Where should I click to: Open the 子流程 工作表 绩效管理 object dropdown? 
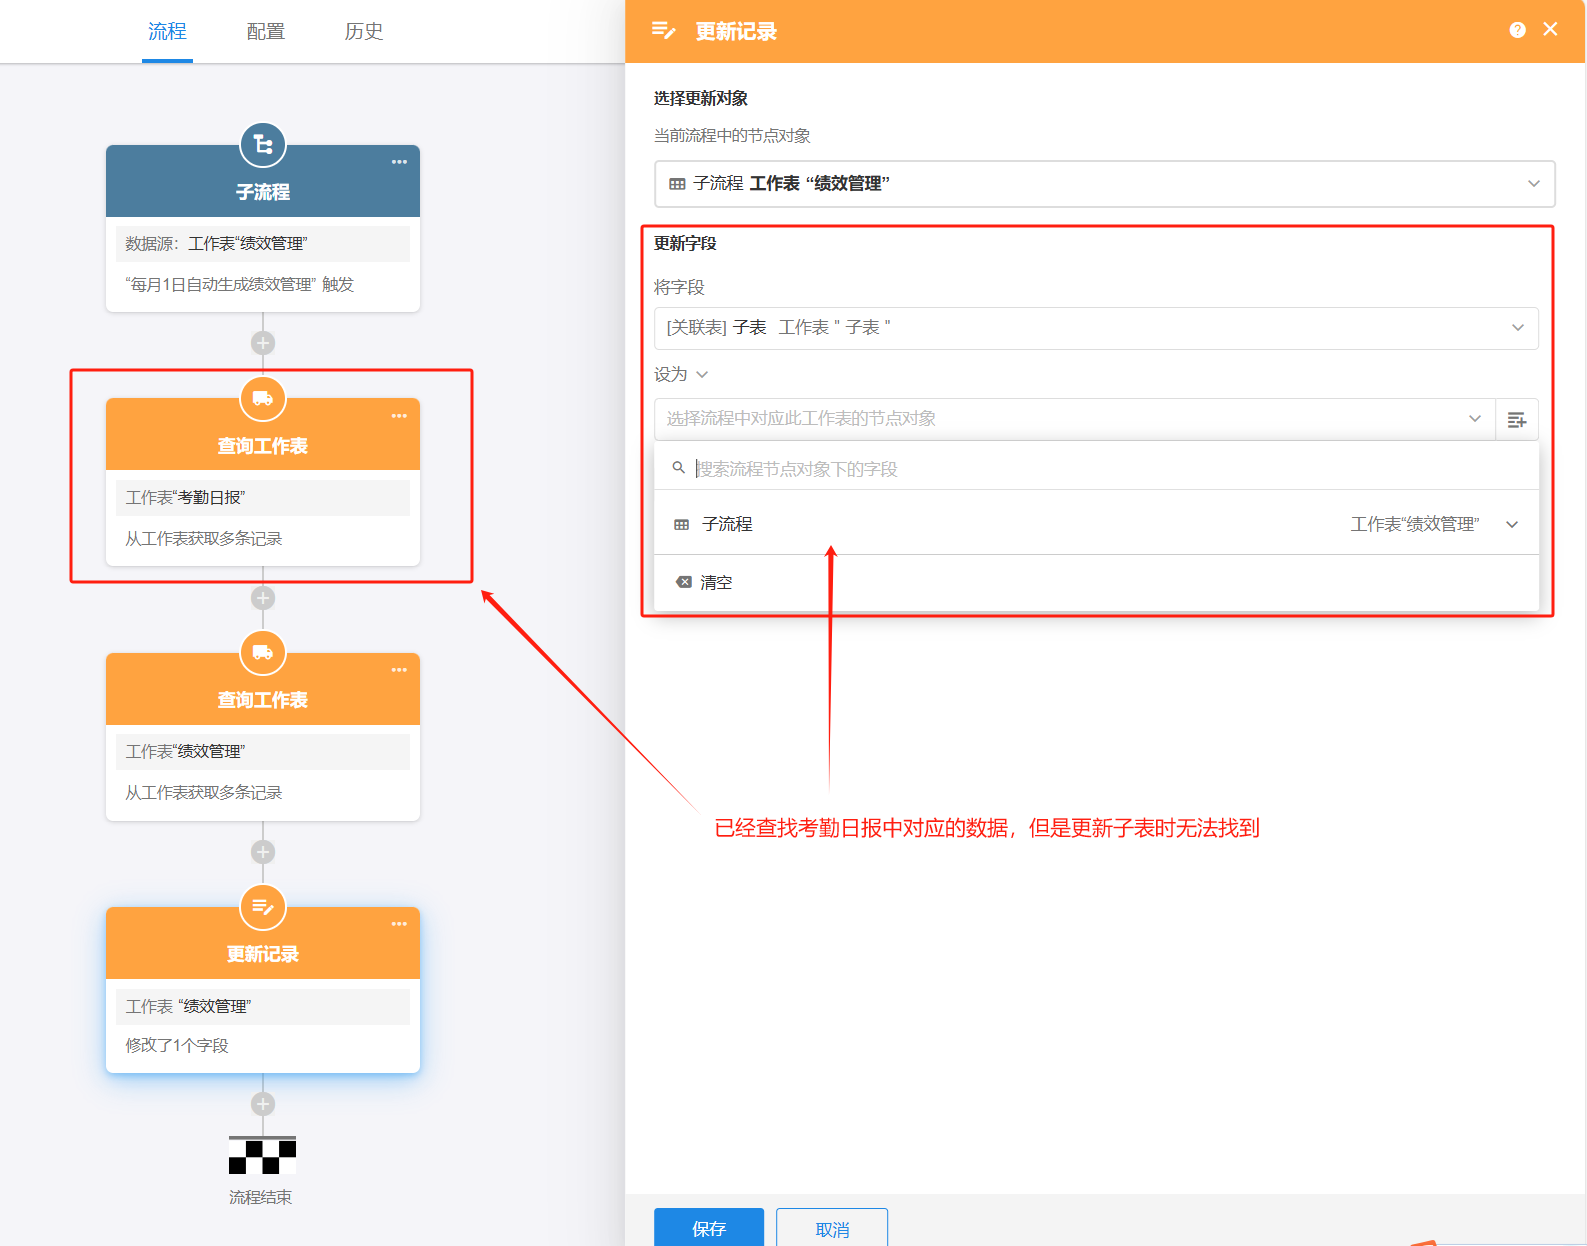click(1105, 184)
